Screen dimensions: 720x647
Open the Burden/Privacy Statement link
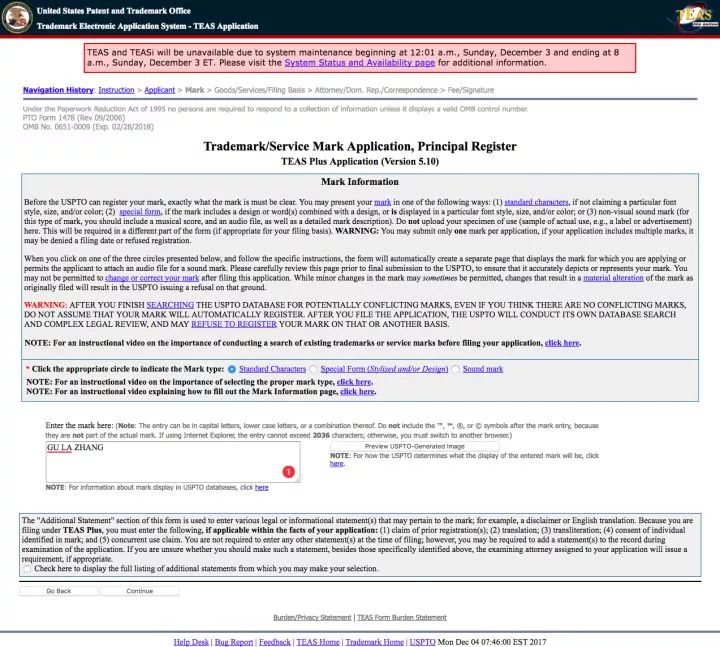point(312,617)
